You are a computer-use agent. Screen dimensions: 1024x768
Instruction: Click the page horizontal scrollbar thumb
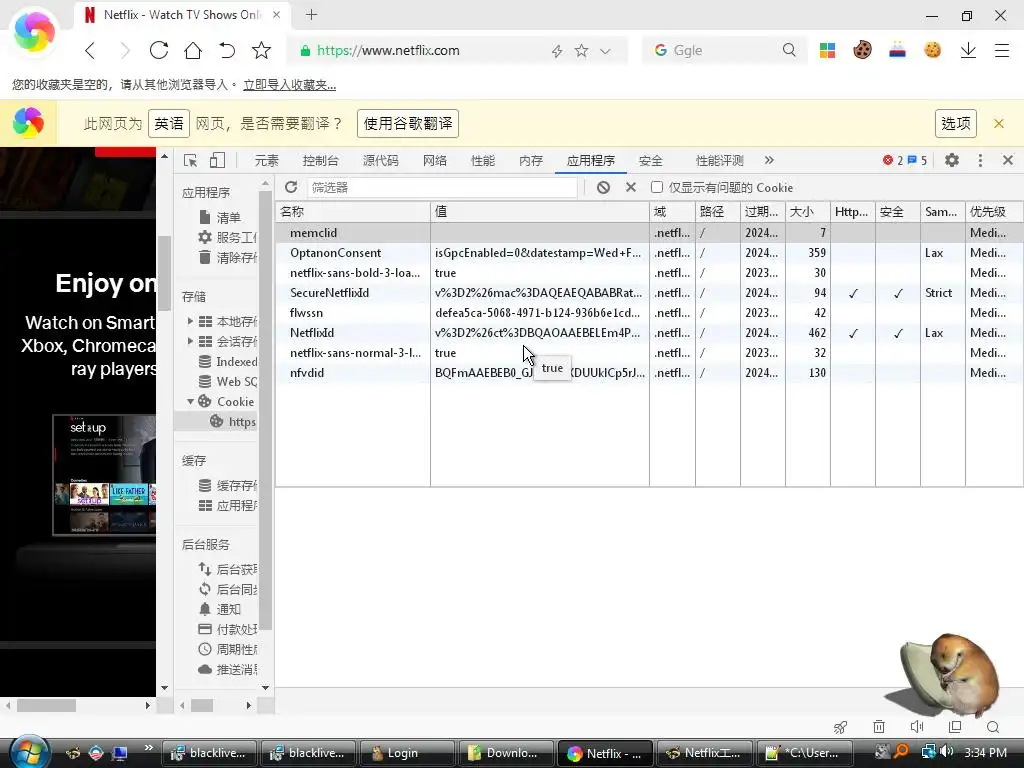pyautogui.click(x=46, y=705)
